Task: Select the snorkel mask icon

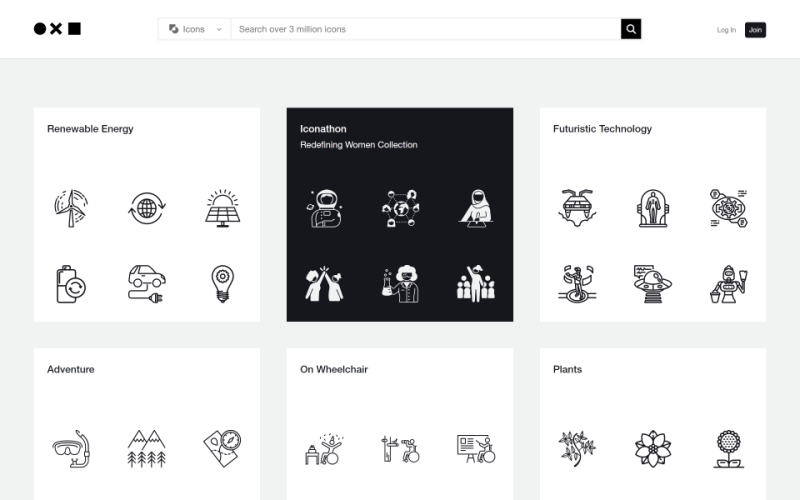Action: click(71, 449)
